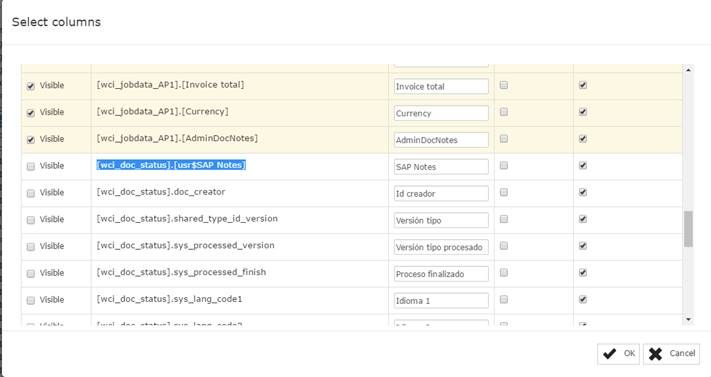Uncheck the last-column checkbox in Versión tipo procesado row
This screenshot has height=377, width=711.
click(x=583, y=245)
